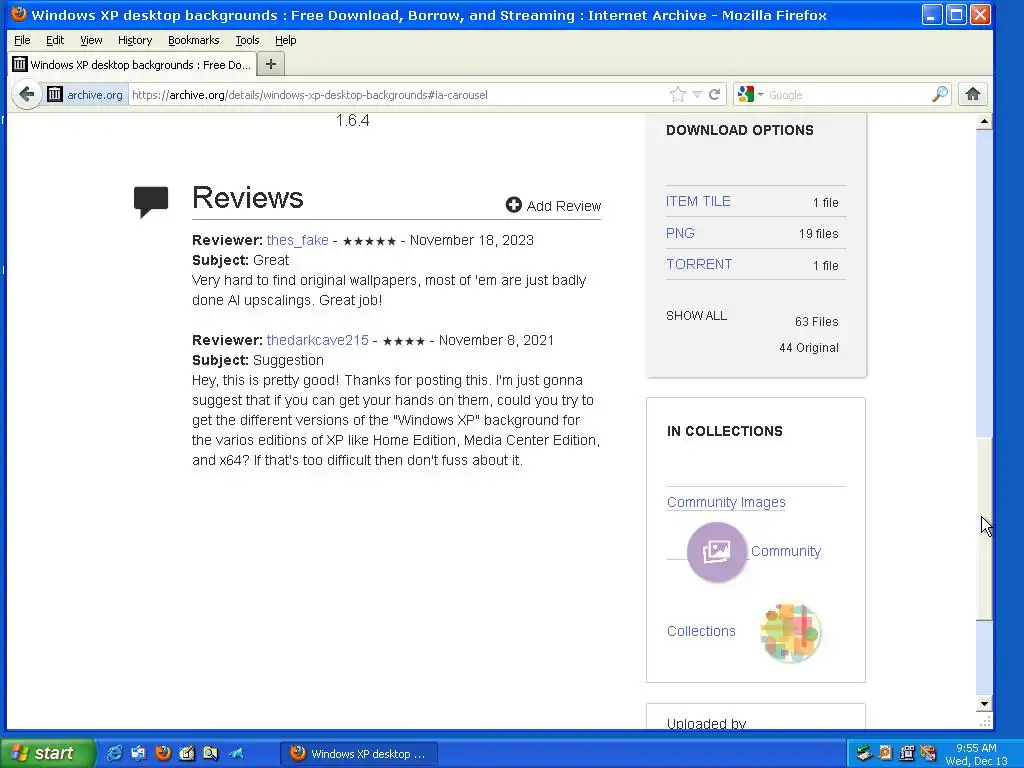The image size is (1024, 768).
Task: Click the Reviews speech bubble icon
Action: [x=151, y=202]
